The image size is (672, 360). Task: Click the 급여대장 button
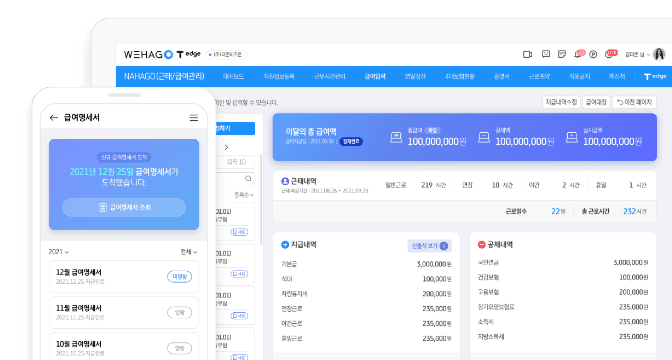[x=596, y=102]
